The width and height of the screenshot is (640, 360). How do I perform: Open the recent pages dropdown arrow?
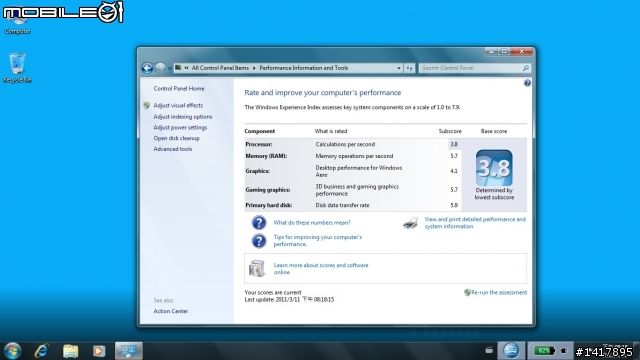point(169,68)
